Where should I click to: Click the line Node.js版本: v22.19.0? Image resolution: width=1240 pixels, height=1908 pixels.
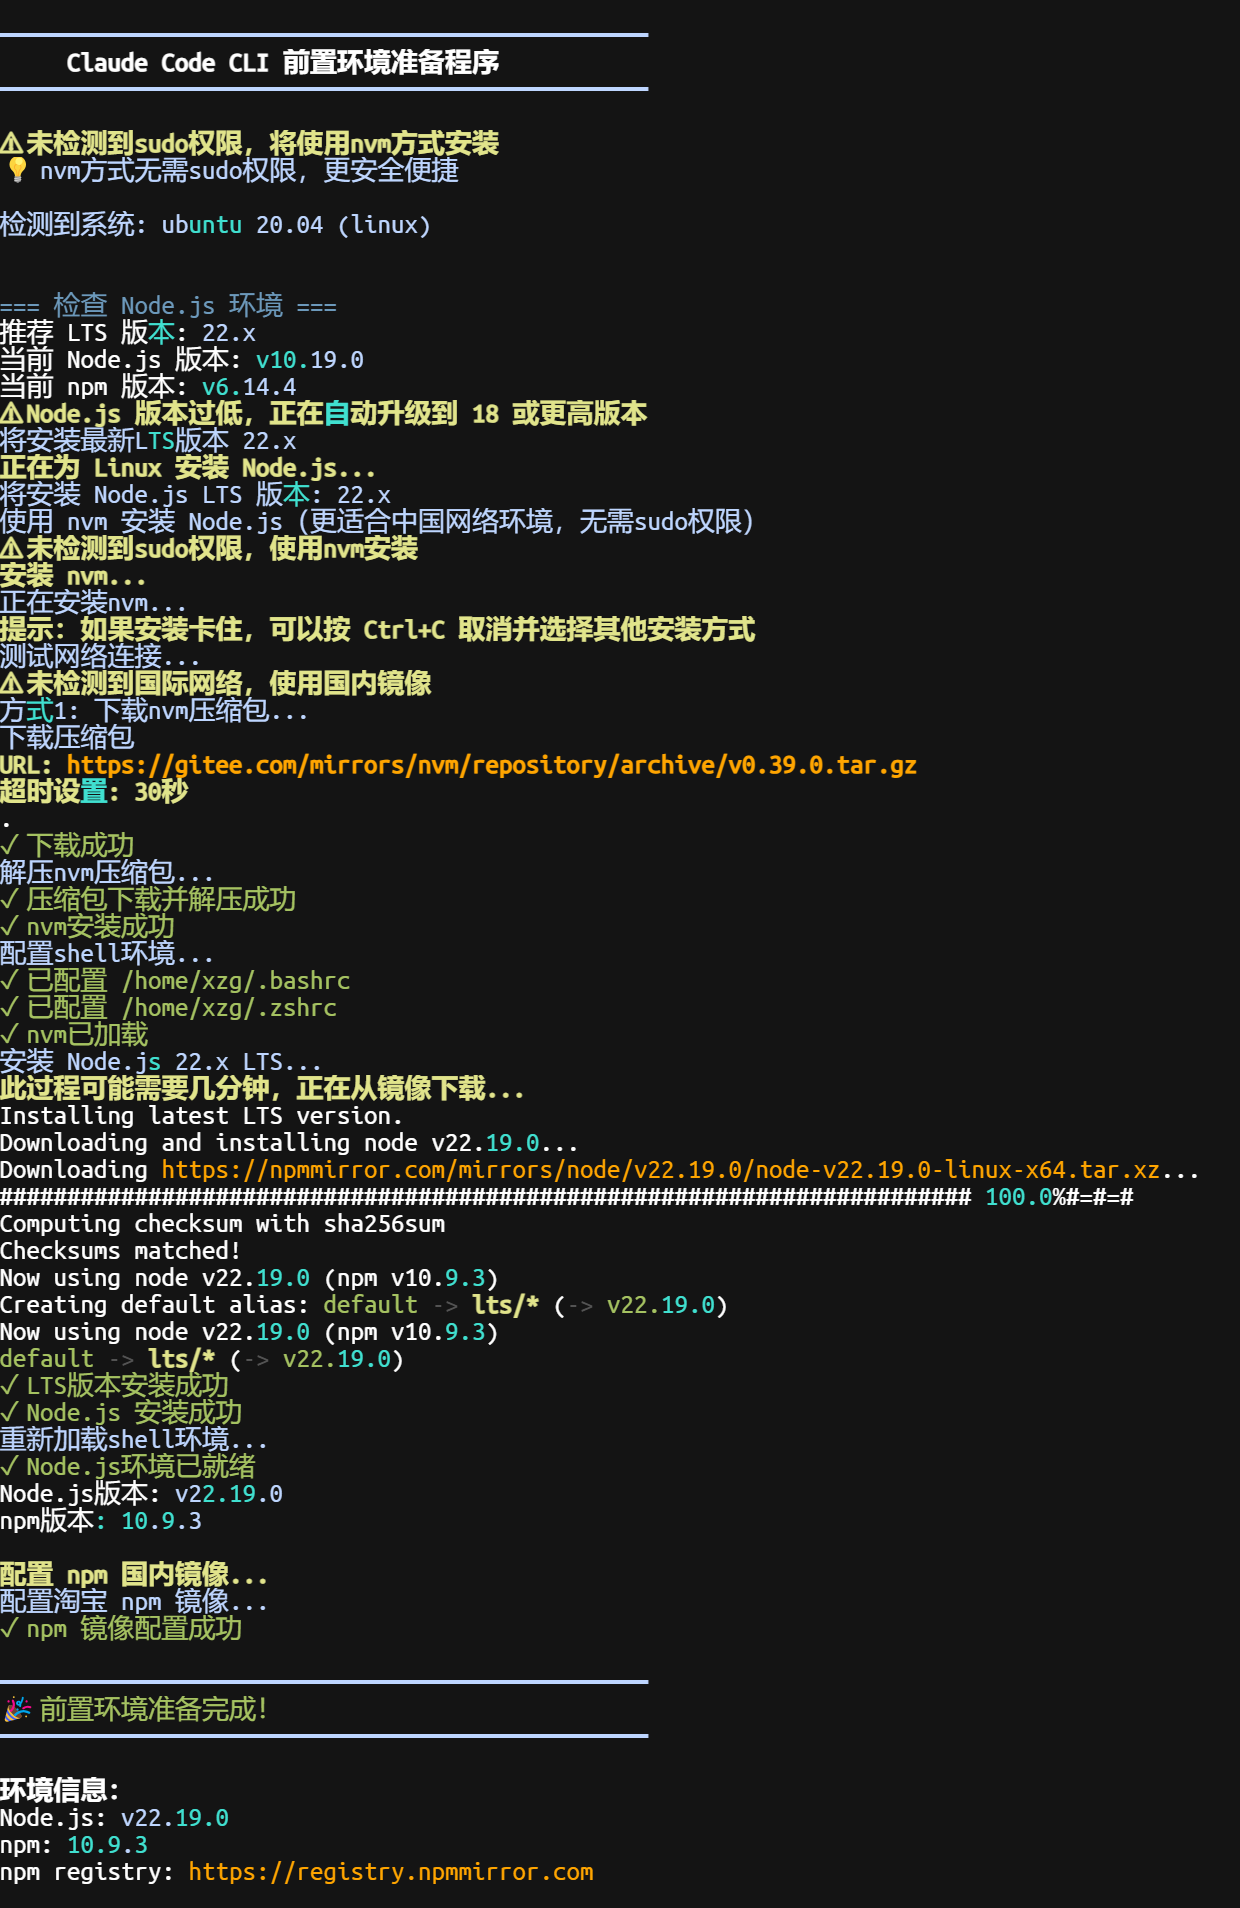pos(141,1494)
